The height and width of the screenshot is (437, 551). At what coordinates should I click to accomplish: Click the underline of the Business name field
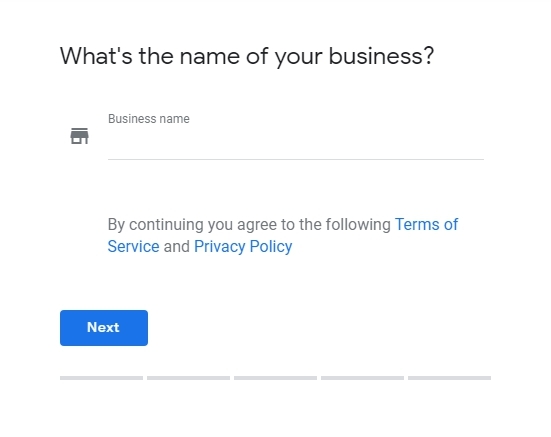coord(296,159)
